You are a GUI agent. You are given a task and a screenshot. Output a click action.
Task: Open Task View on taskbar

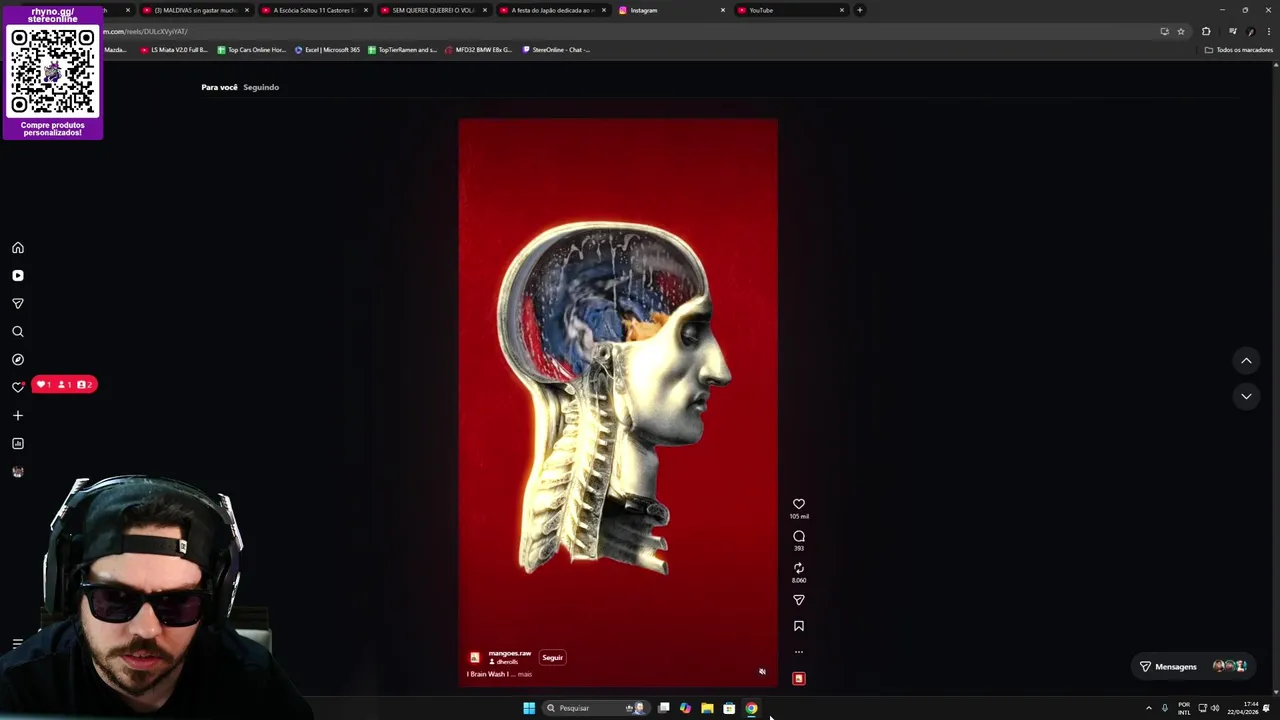(663, 709)
